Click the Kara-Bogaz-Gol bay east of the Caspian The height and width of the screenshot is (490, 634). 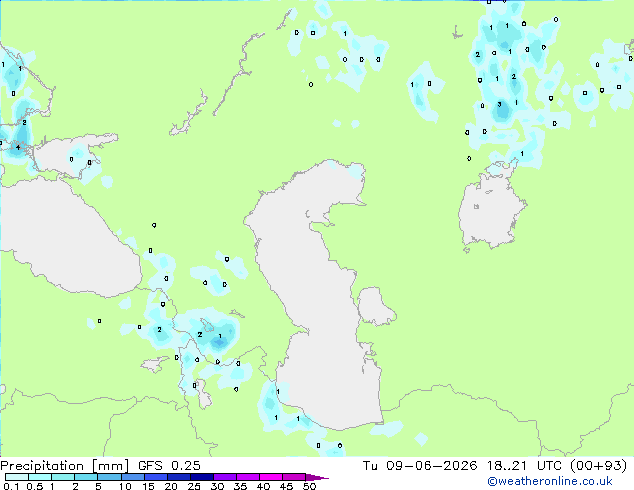[374, 306]
